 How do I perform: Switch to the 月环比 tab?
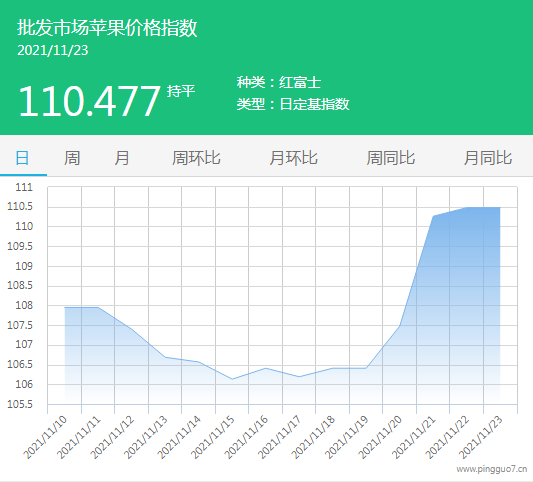(x=293, y=158)
